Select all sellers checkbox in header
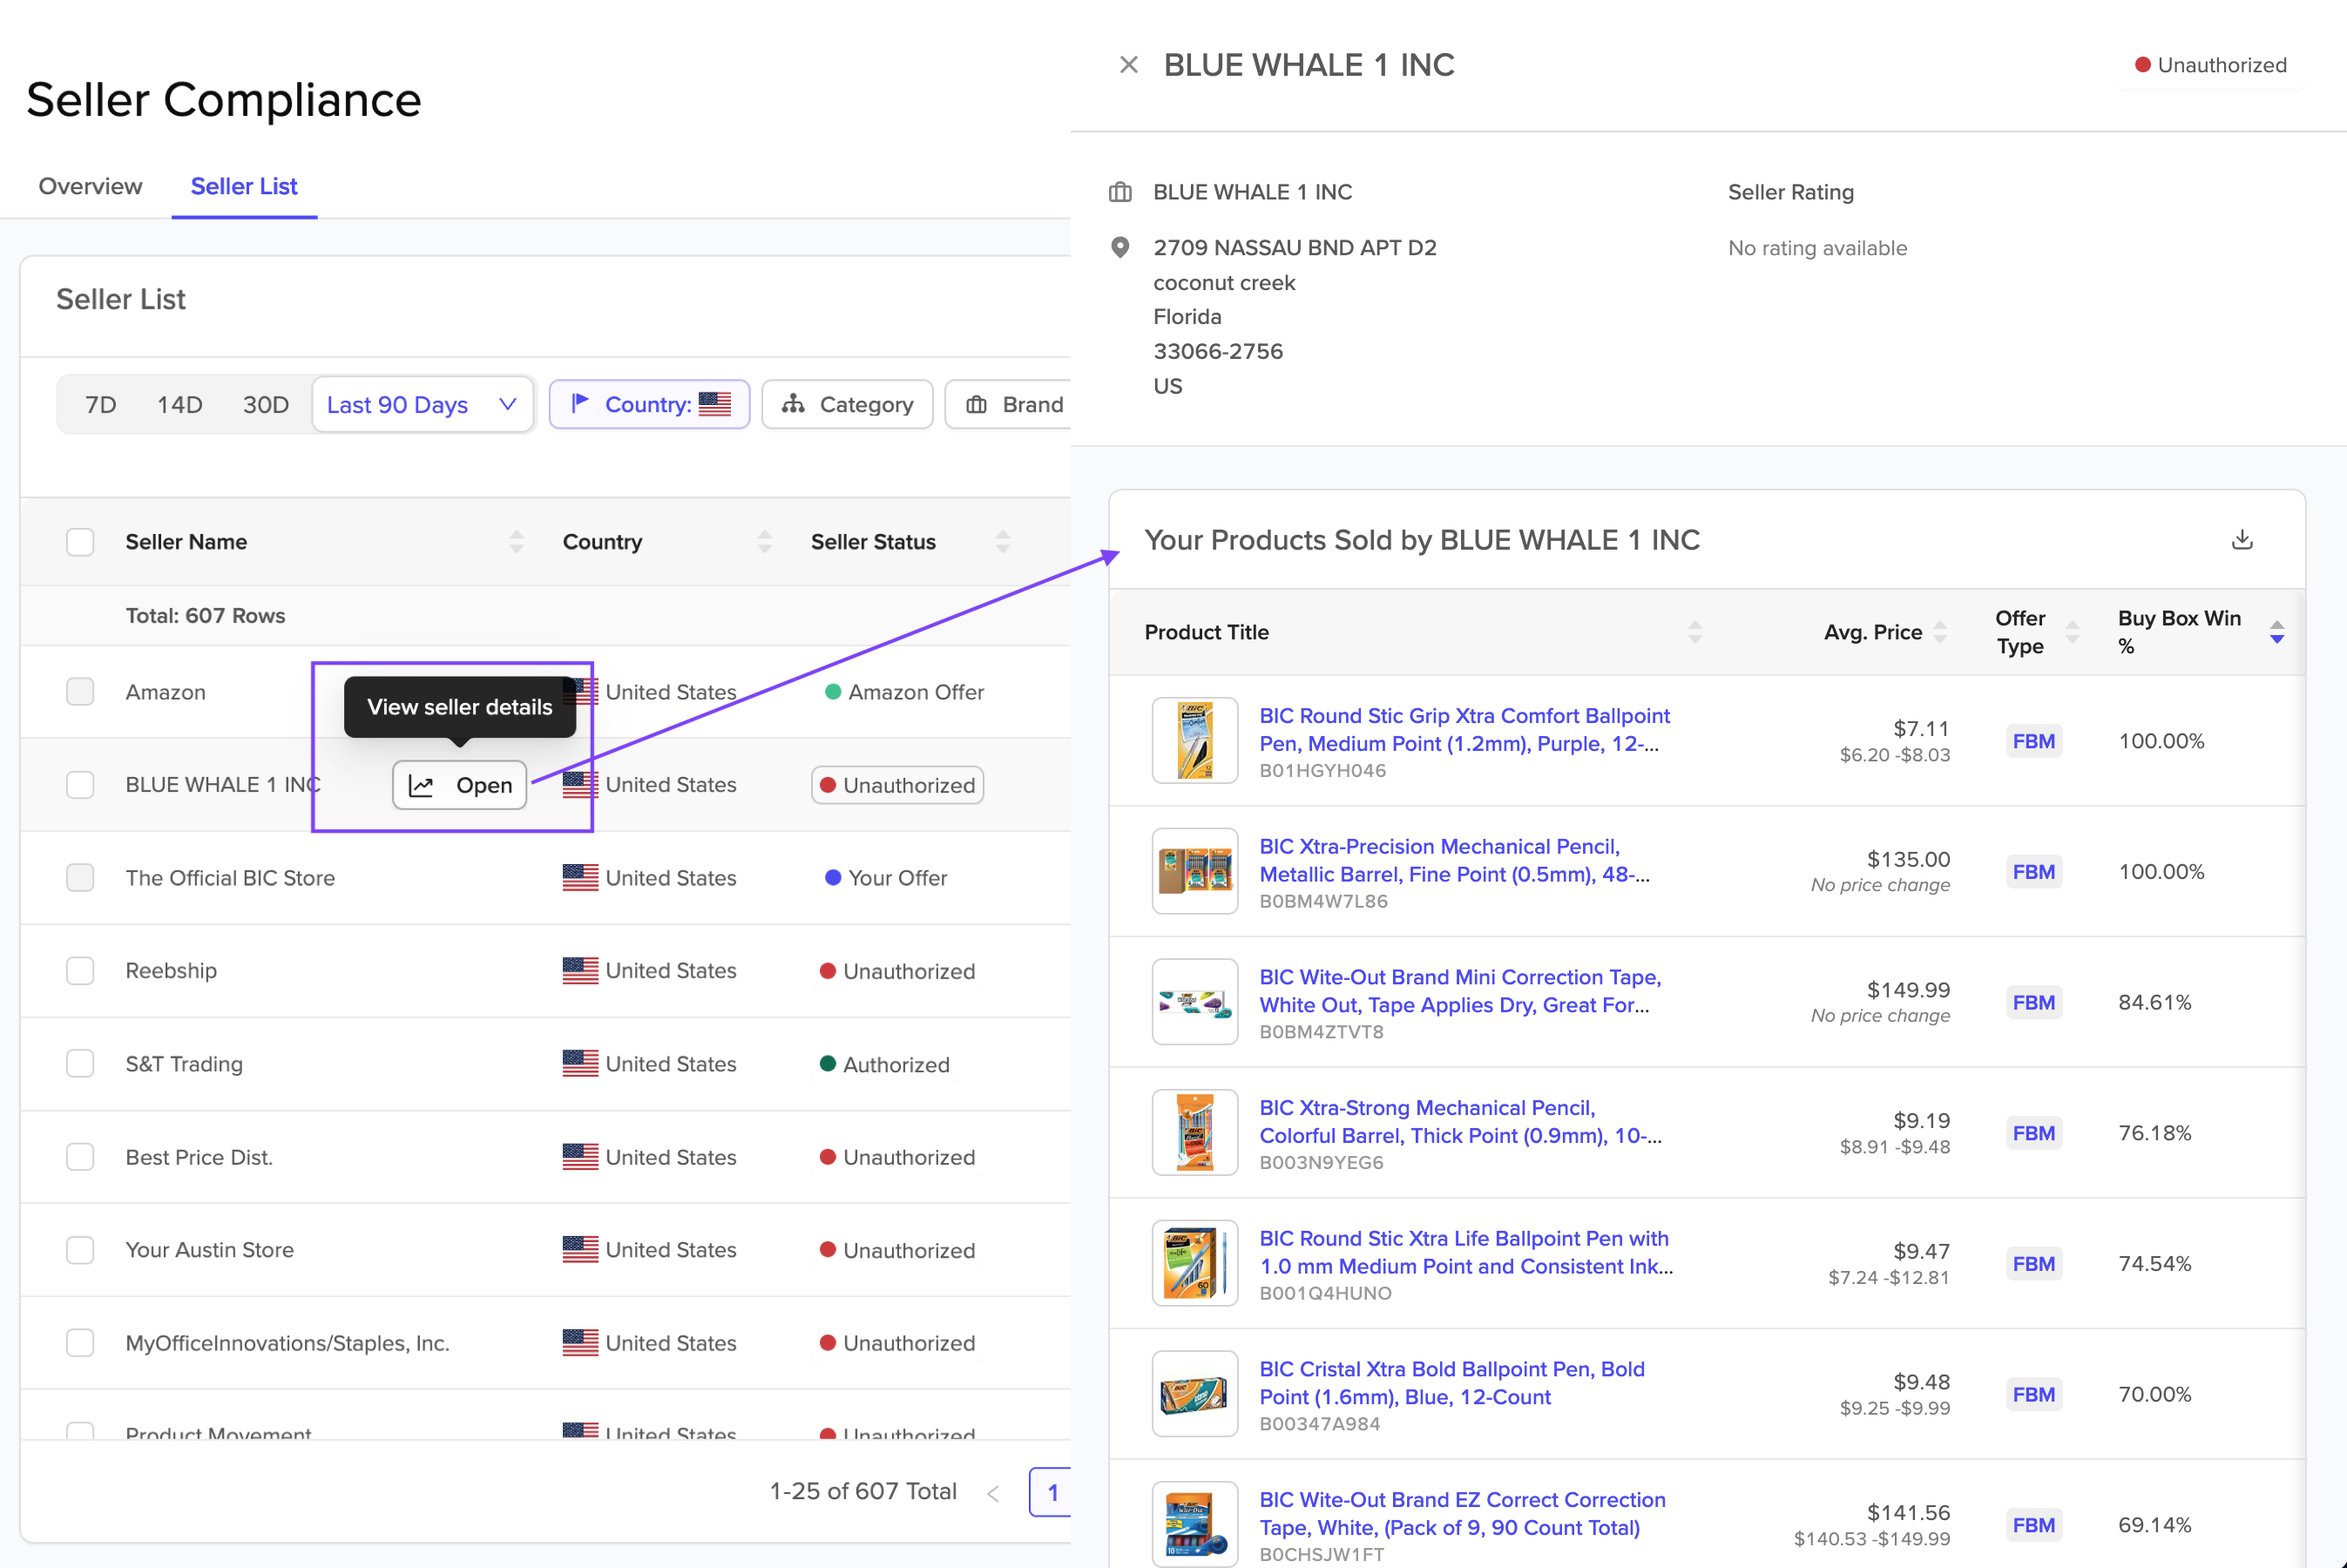Image resolution: width=2347 pixels, height=1568 pixels. (80, 542)
